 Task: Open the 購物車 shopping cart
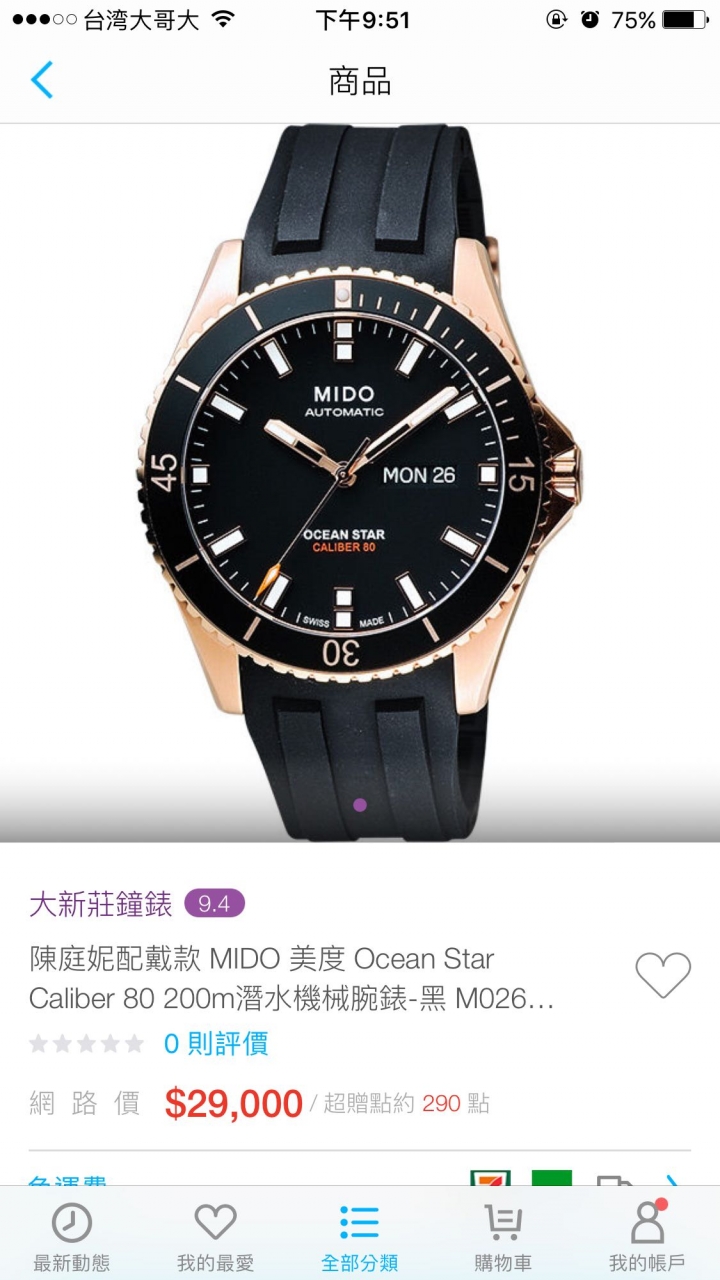(503, 1236)
